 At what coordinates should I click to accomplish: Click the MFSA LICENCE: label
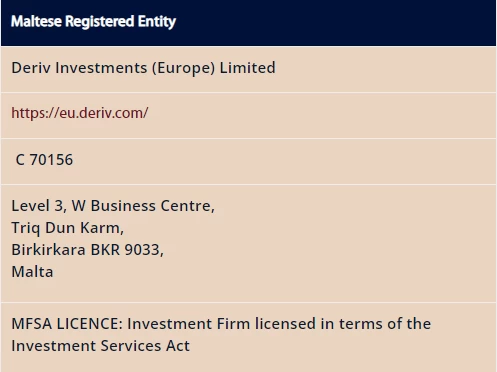67,324
